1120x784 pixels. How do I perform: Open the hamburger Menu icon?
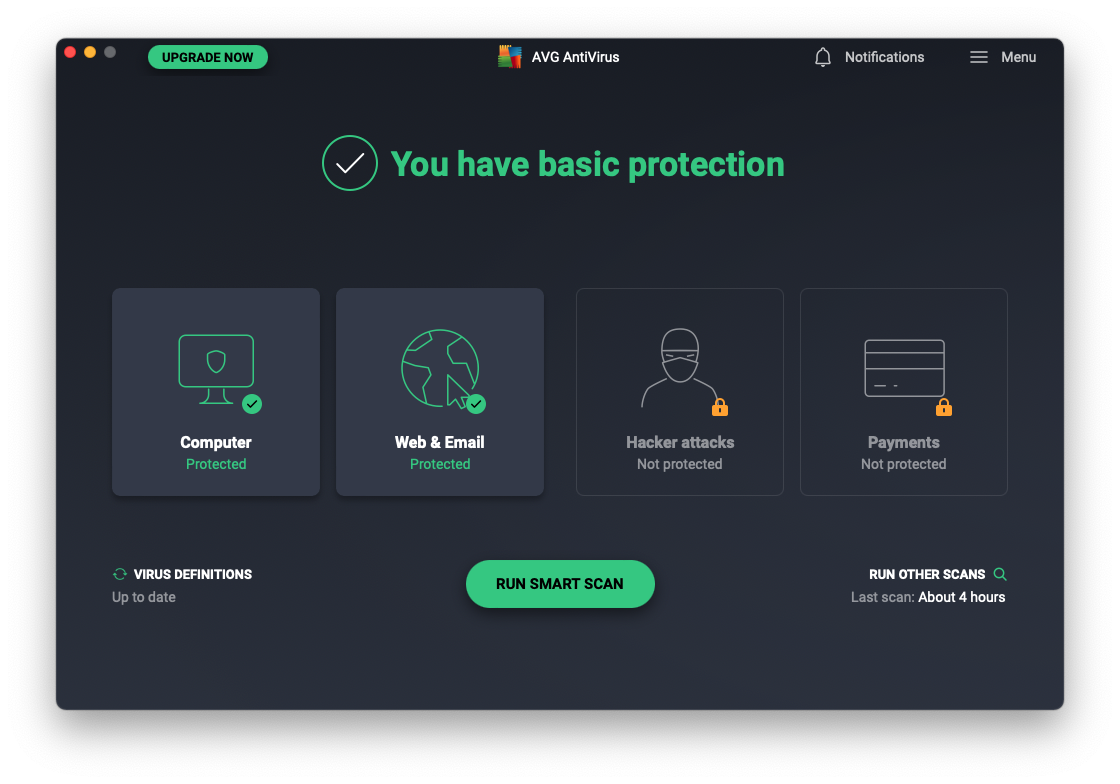click(x=979, y=57)
